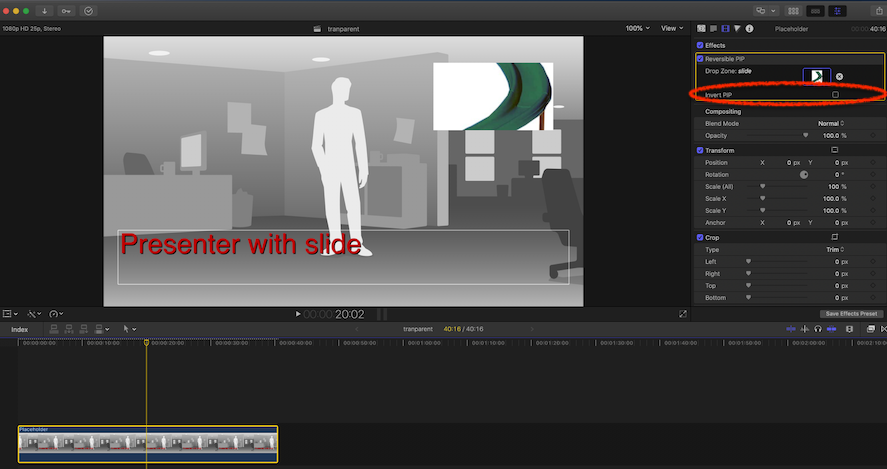The image size is (887, 469).
Task: Open the enhancement wand dropdown
Action: (x=34, y=313)
